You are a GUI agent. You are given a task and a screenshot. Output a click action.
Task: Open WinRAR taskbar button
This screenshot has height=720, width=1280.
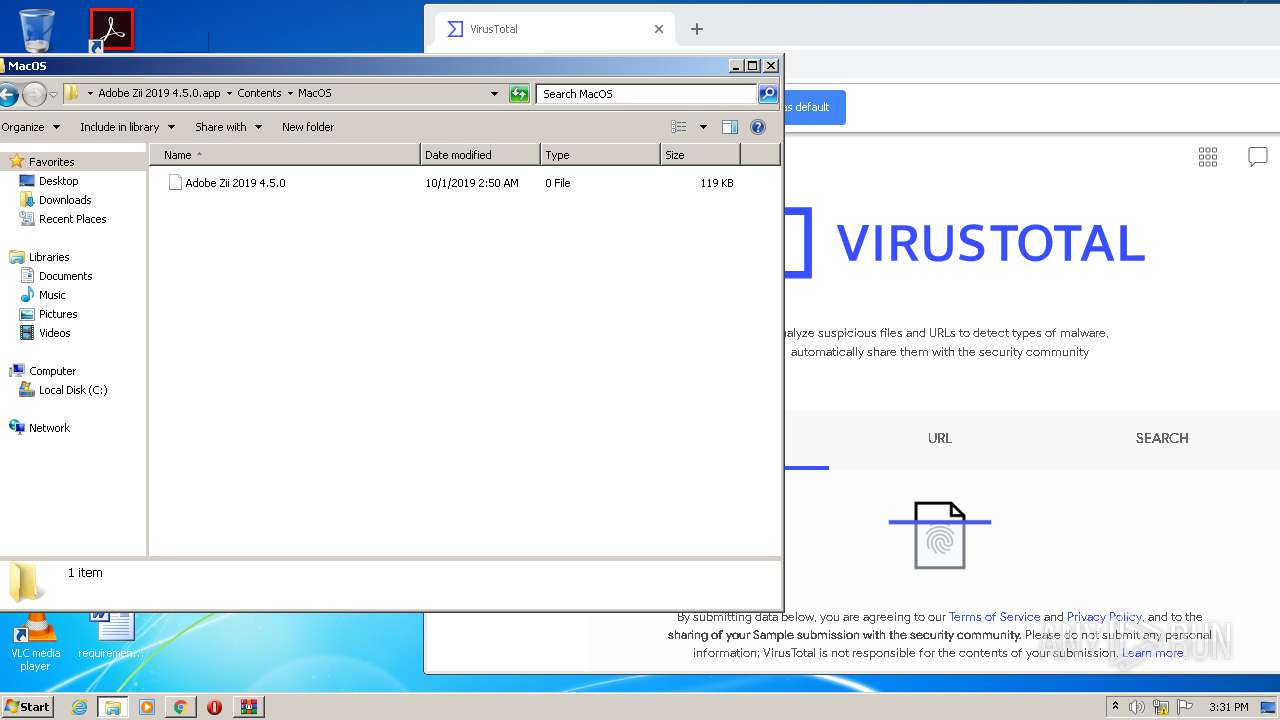(x=248, y=707)
